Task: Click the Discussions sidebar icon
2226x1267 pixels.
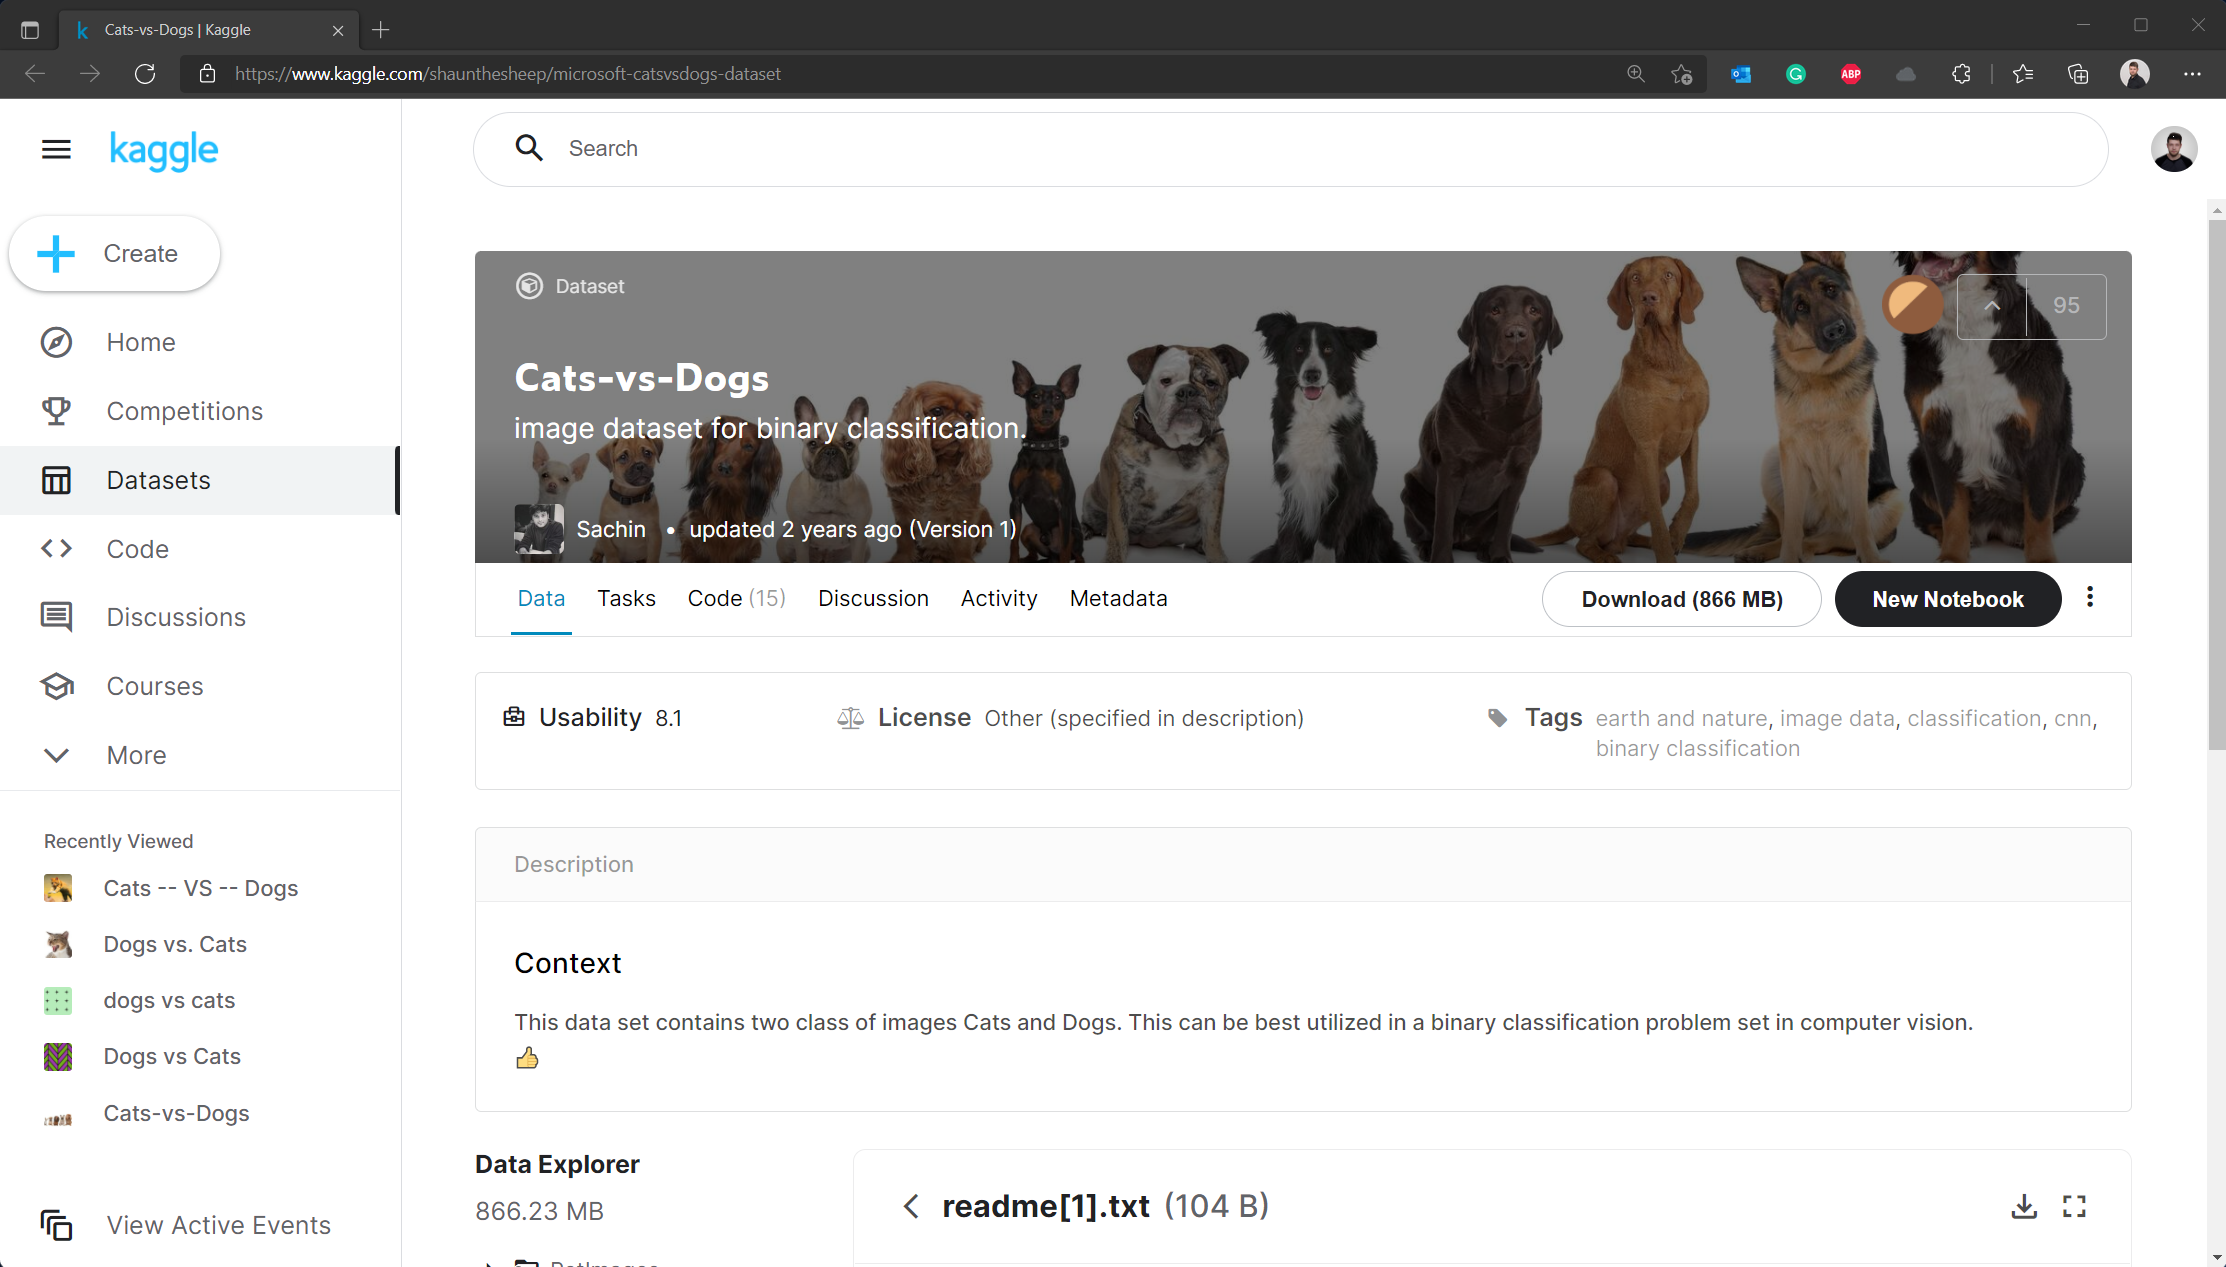Action: click(55, 617)
